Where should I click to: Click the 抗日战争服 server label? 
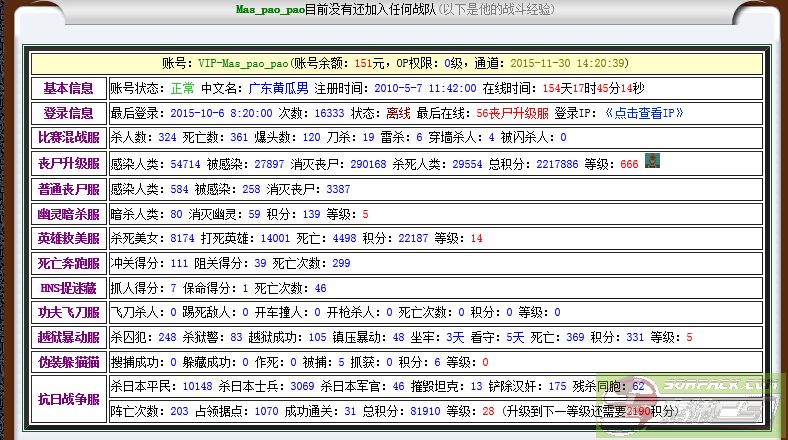pyautogui.click(x=68, y=398)
